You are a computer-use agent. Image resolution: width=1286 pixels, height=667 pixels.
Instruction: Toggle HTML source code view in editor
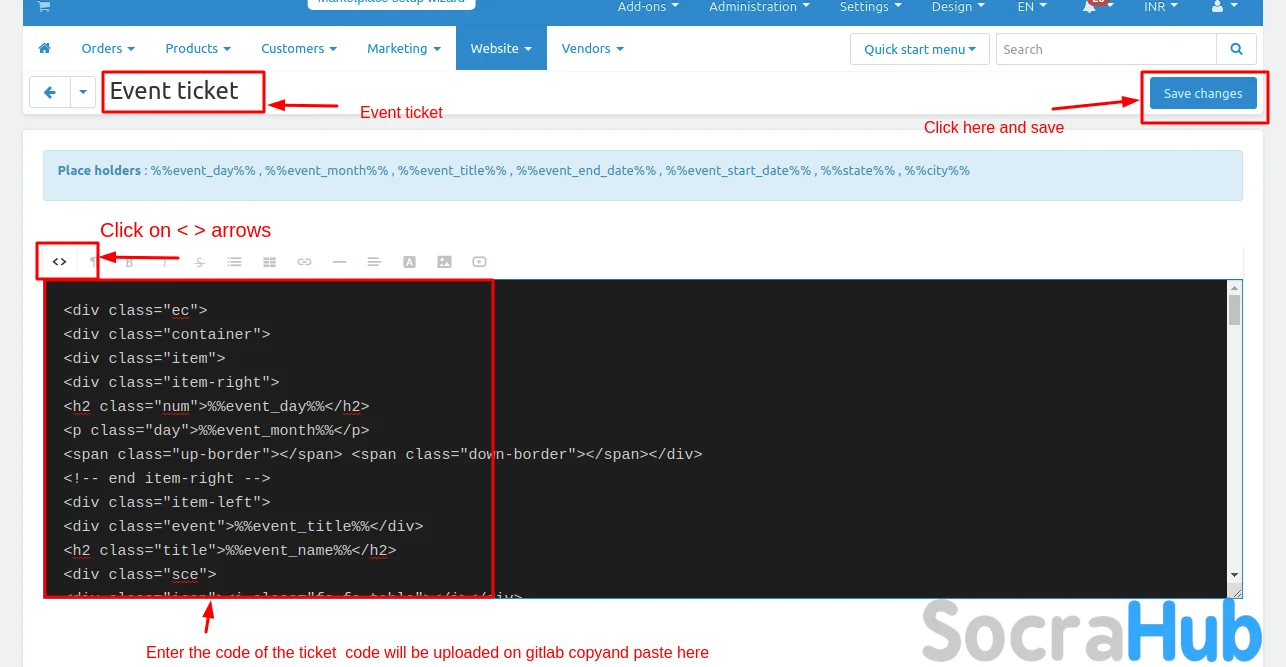[x=60, y=262]
